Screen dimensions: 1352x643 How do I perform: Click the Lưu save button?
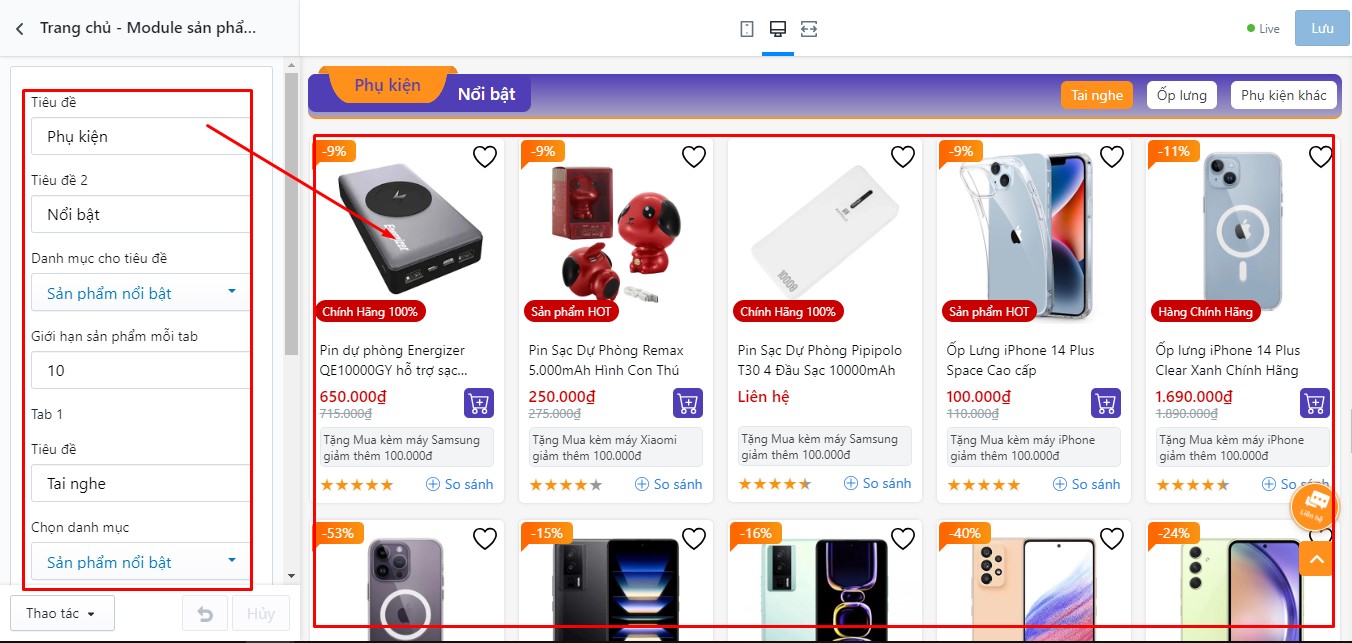point(1322,28)
